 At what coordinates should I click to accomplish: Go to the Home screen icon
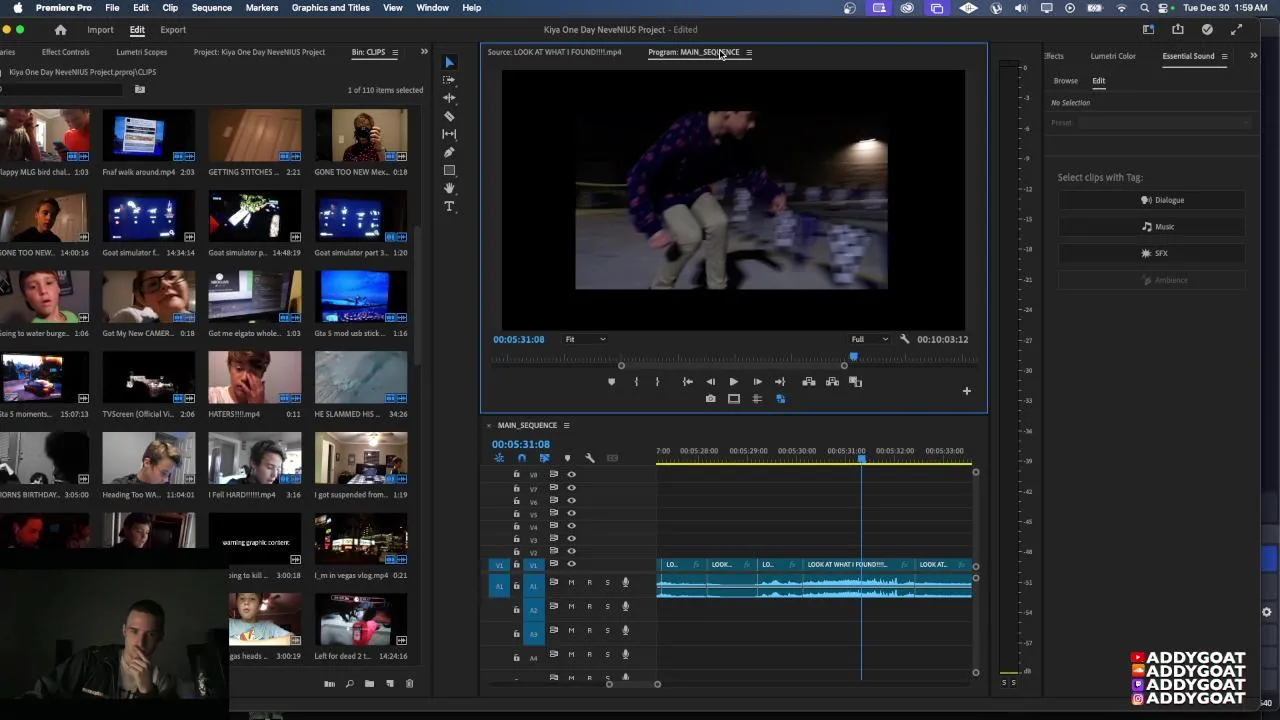tap(60, 30)
